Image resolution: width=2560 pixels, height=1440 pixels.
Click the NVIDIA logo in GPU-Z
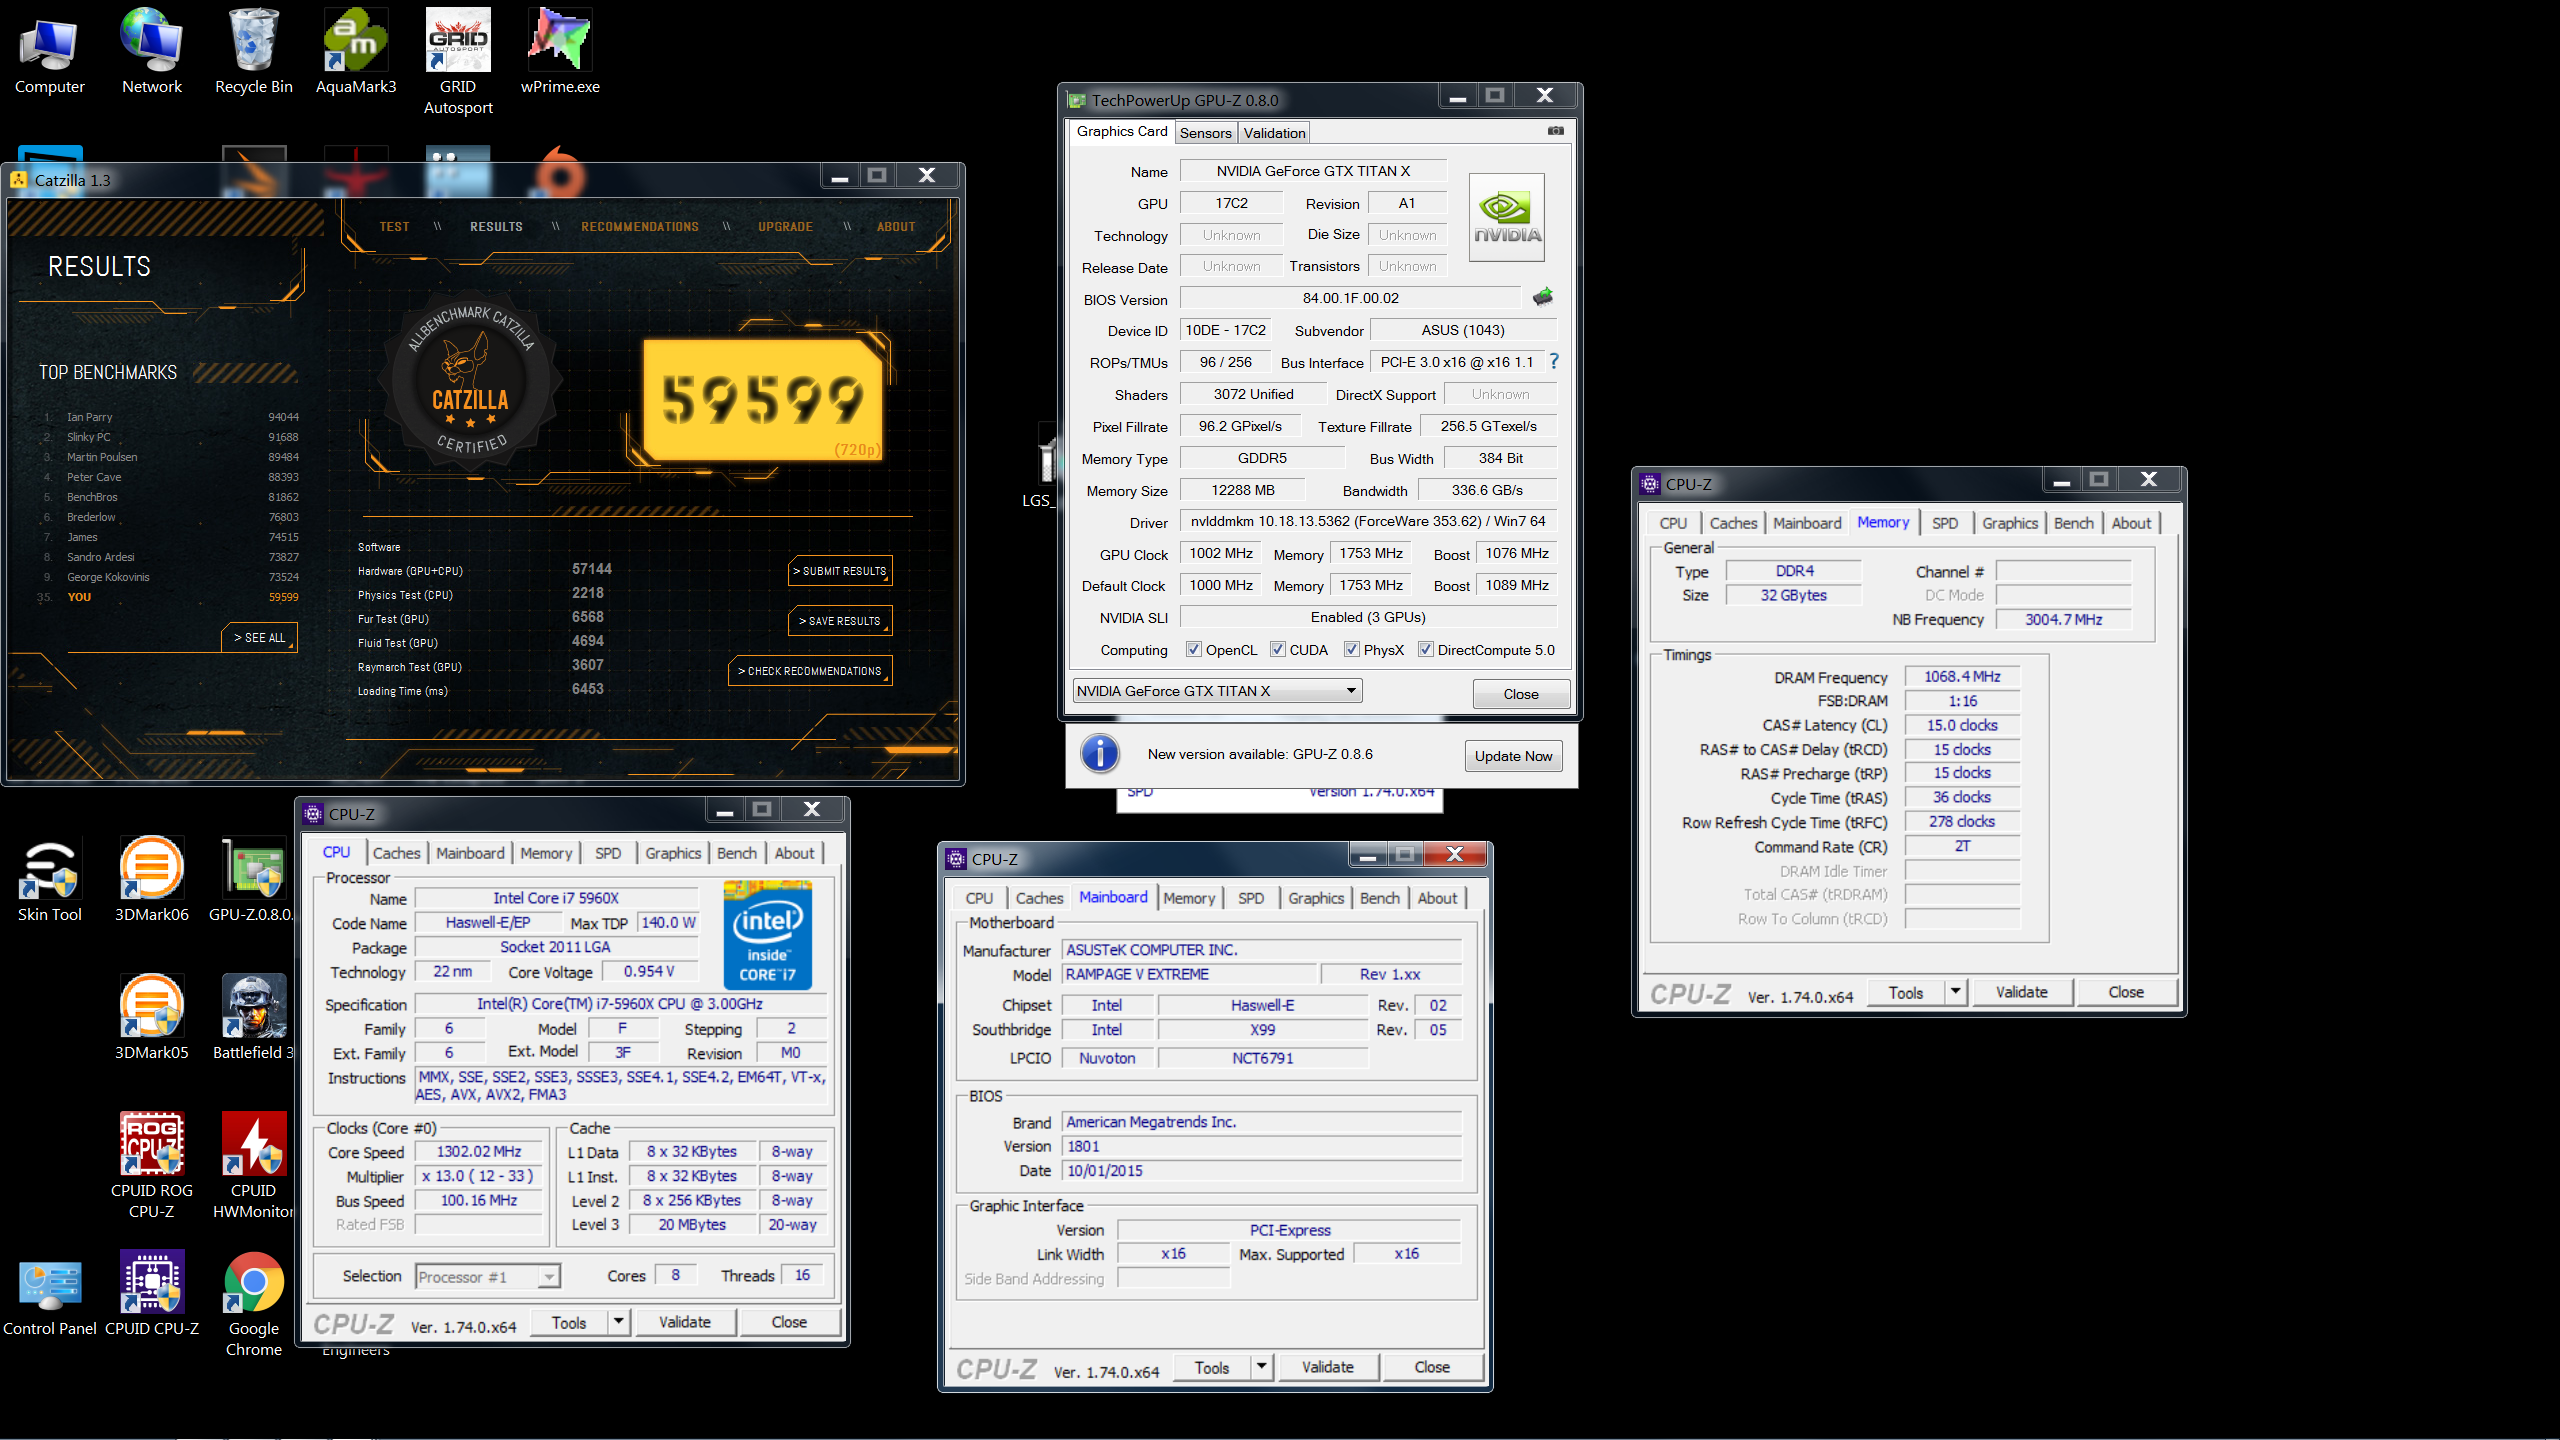pos(1507,218)
